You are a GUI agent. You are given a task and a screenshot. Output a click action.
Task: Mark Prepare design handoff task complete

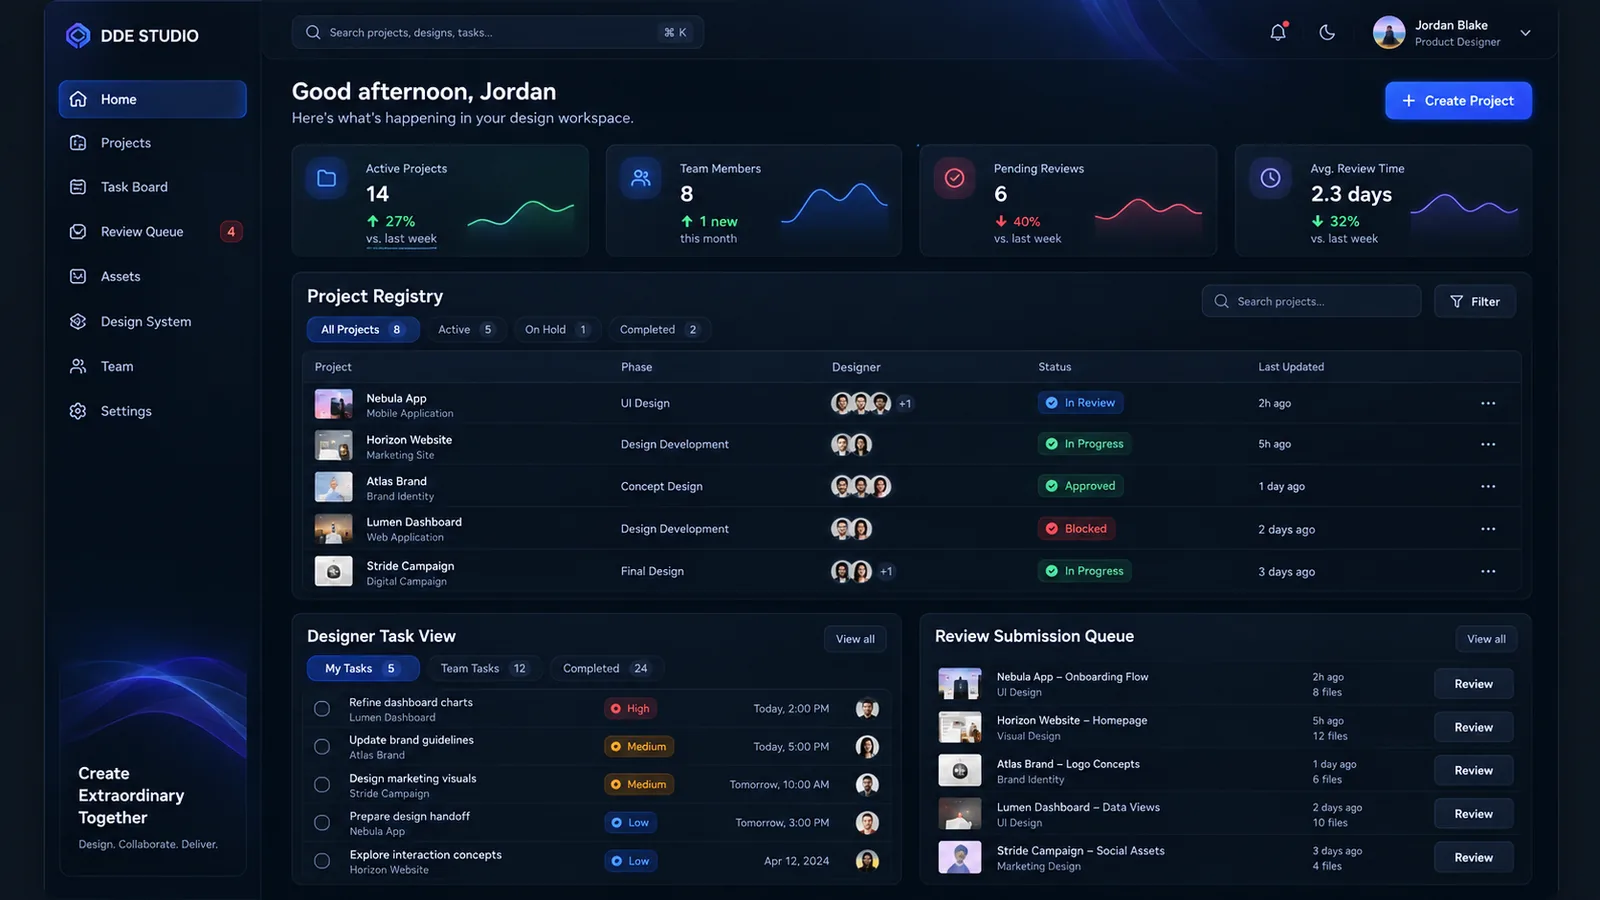(x=322, y=823)
